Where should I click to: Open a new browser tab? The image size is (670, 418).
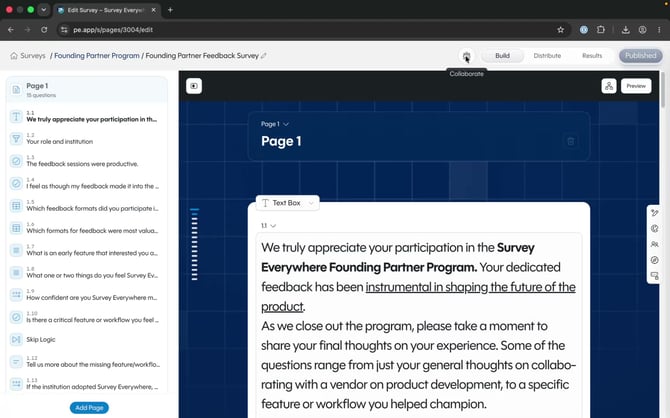point(170,10)
